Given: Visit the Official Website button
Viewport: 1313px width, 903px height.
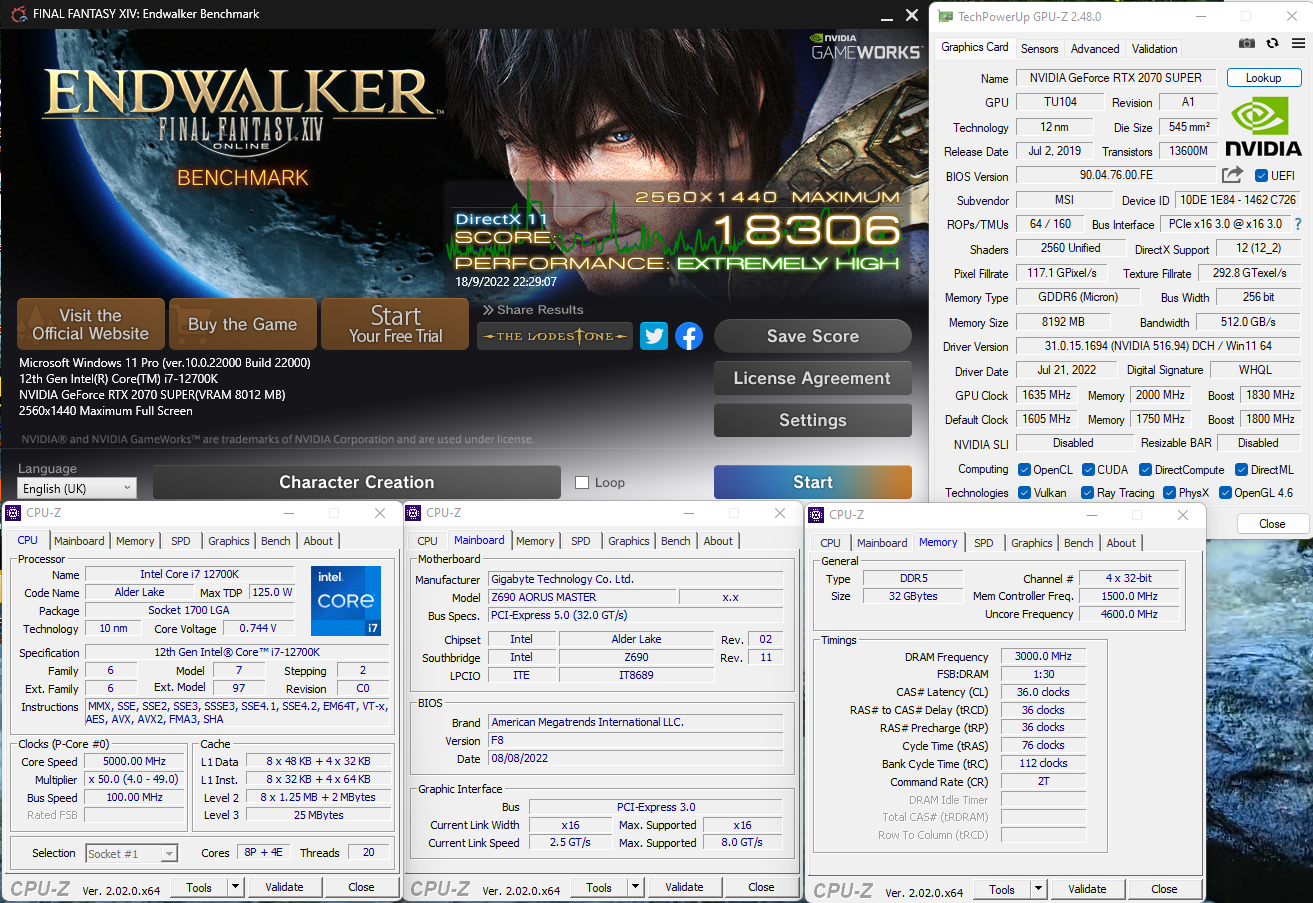Looking at the screenshot, I should click(91, 324).
